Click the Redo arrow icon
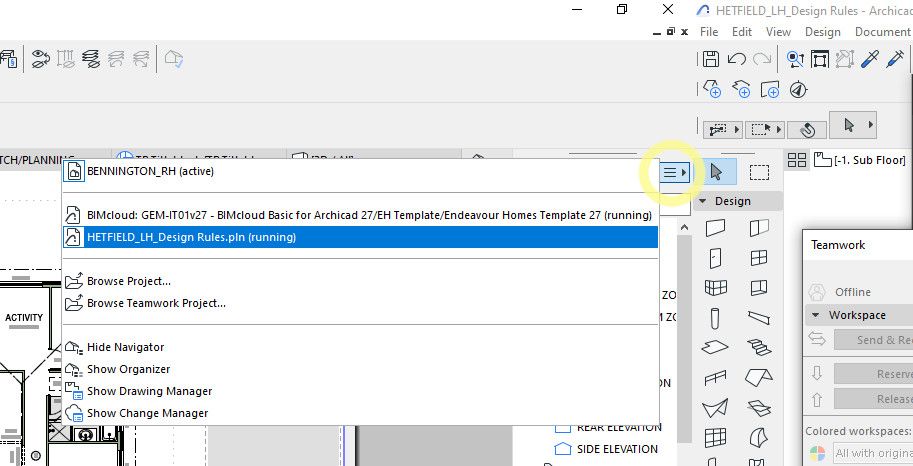 point(762,59)
